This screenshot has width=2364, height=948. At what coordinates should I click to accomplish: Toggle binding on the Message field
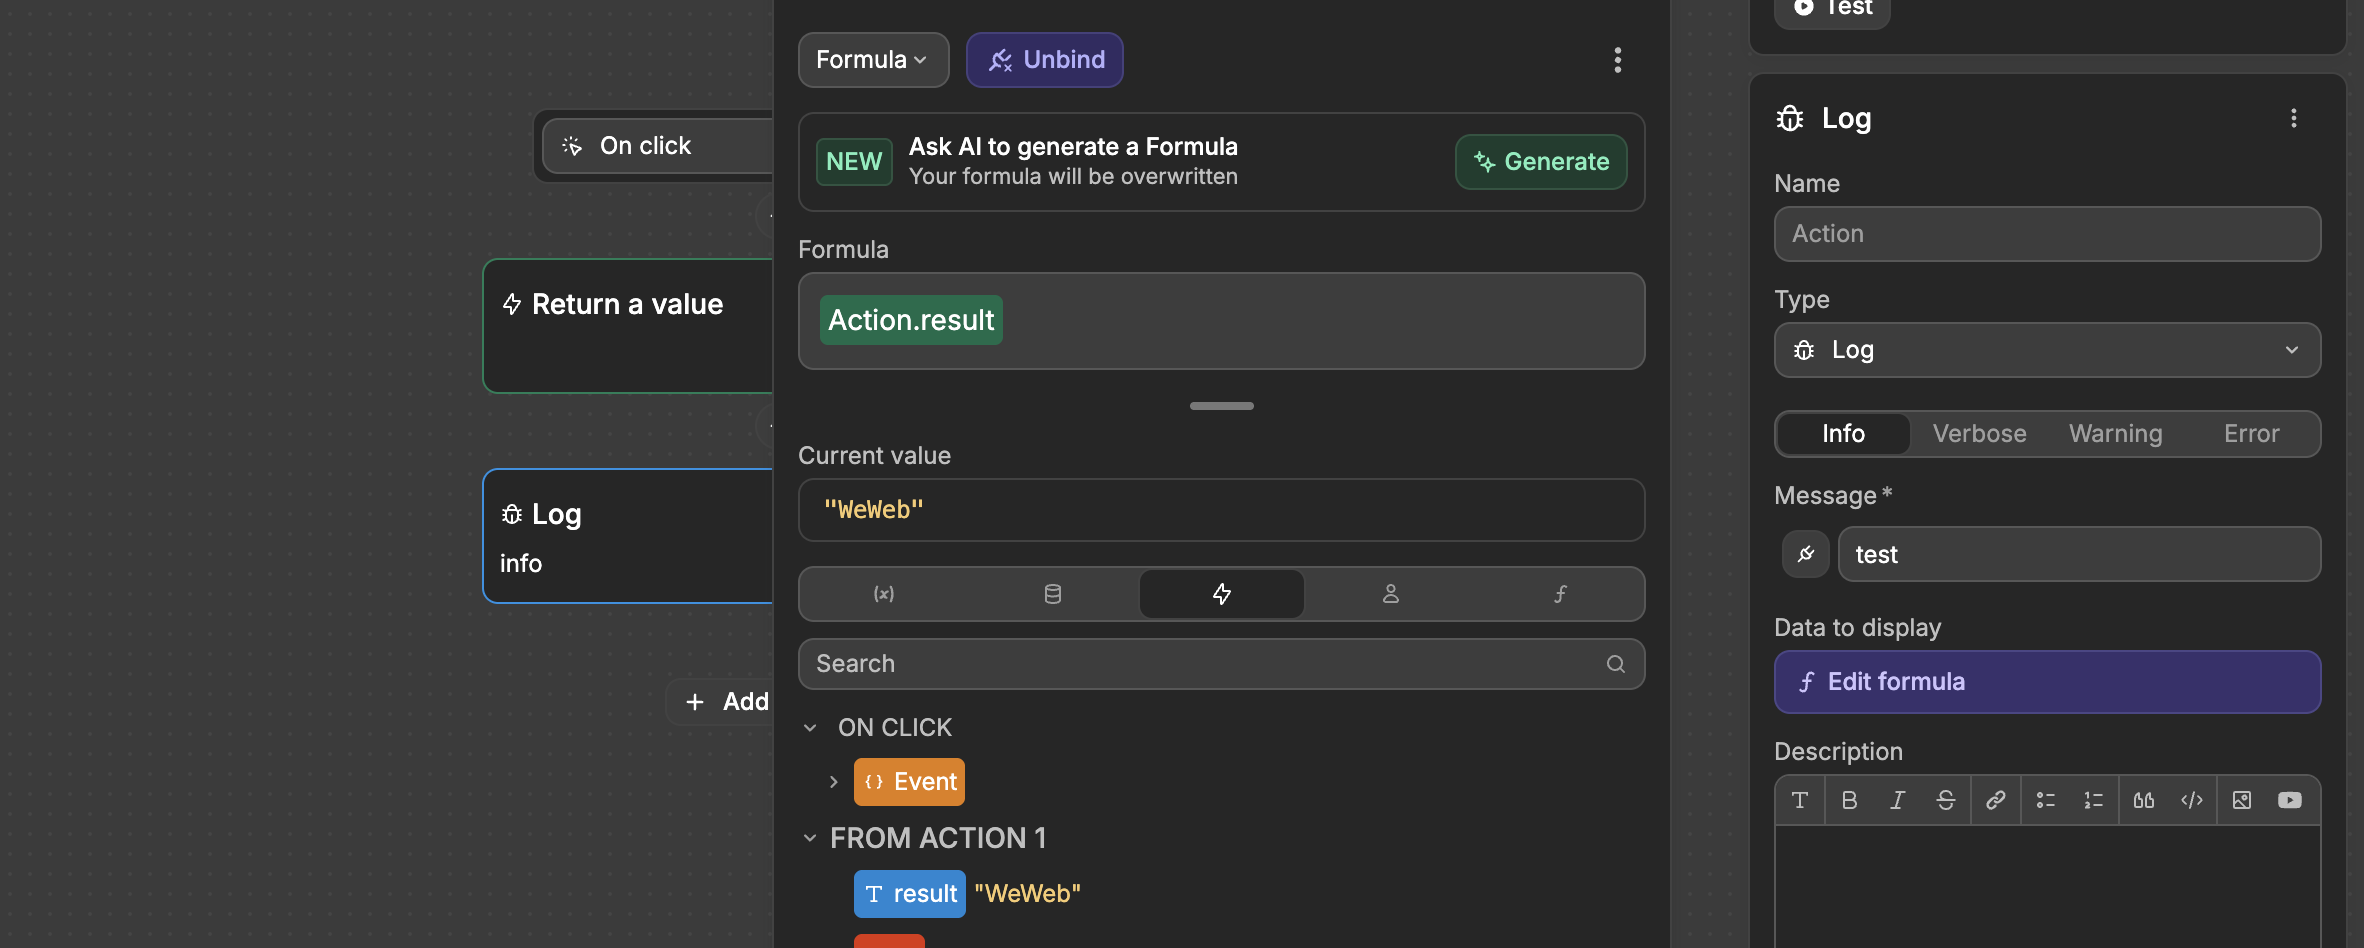pos(1806,553)
